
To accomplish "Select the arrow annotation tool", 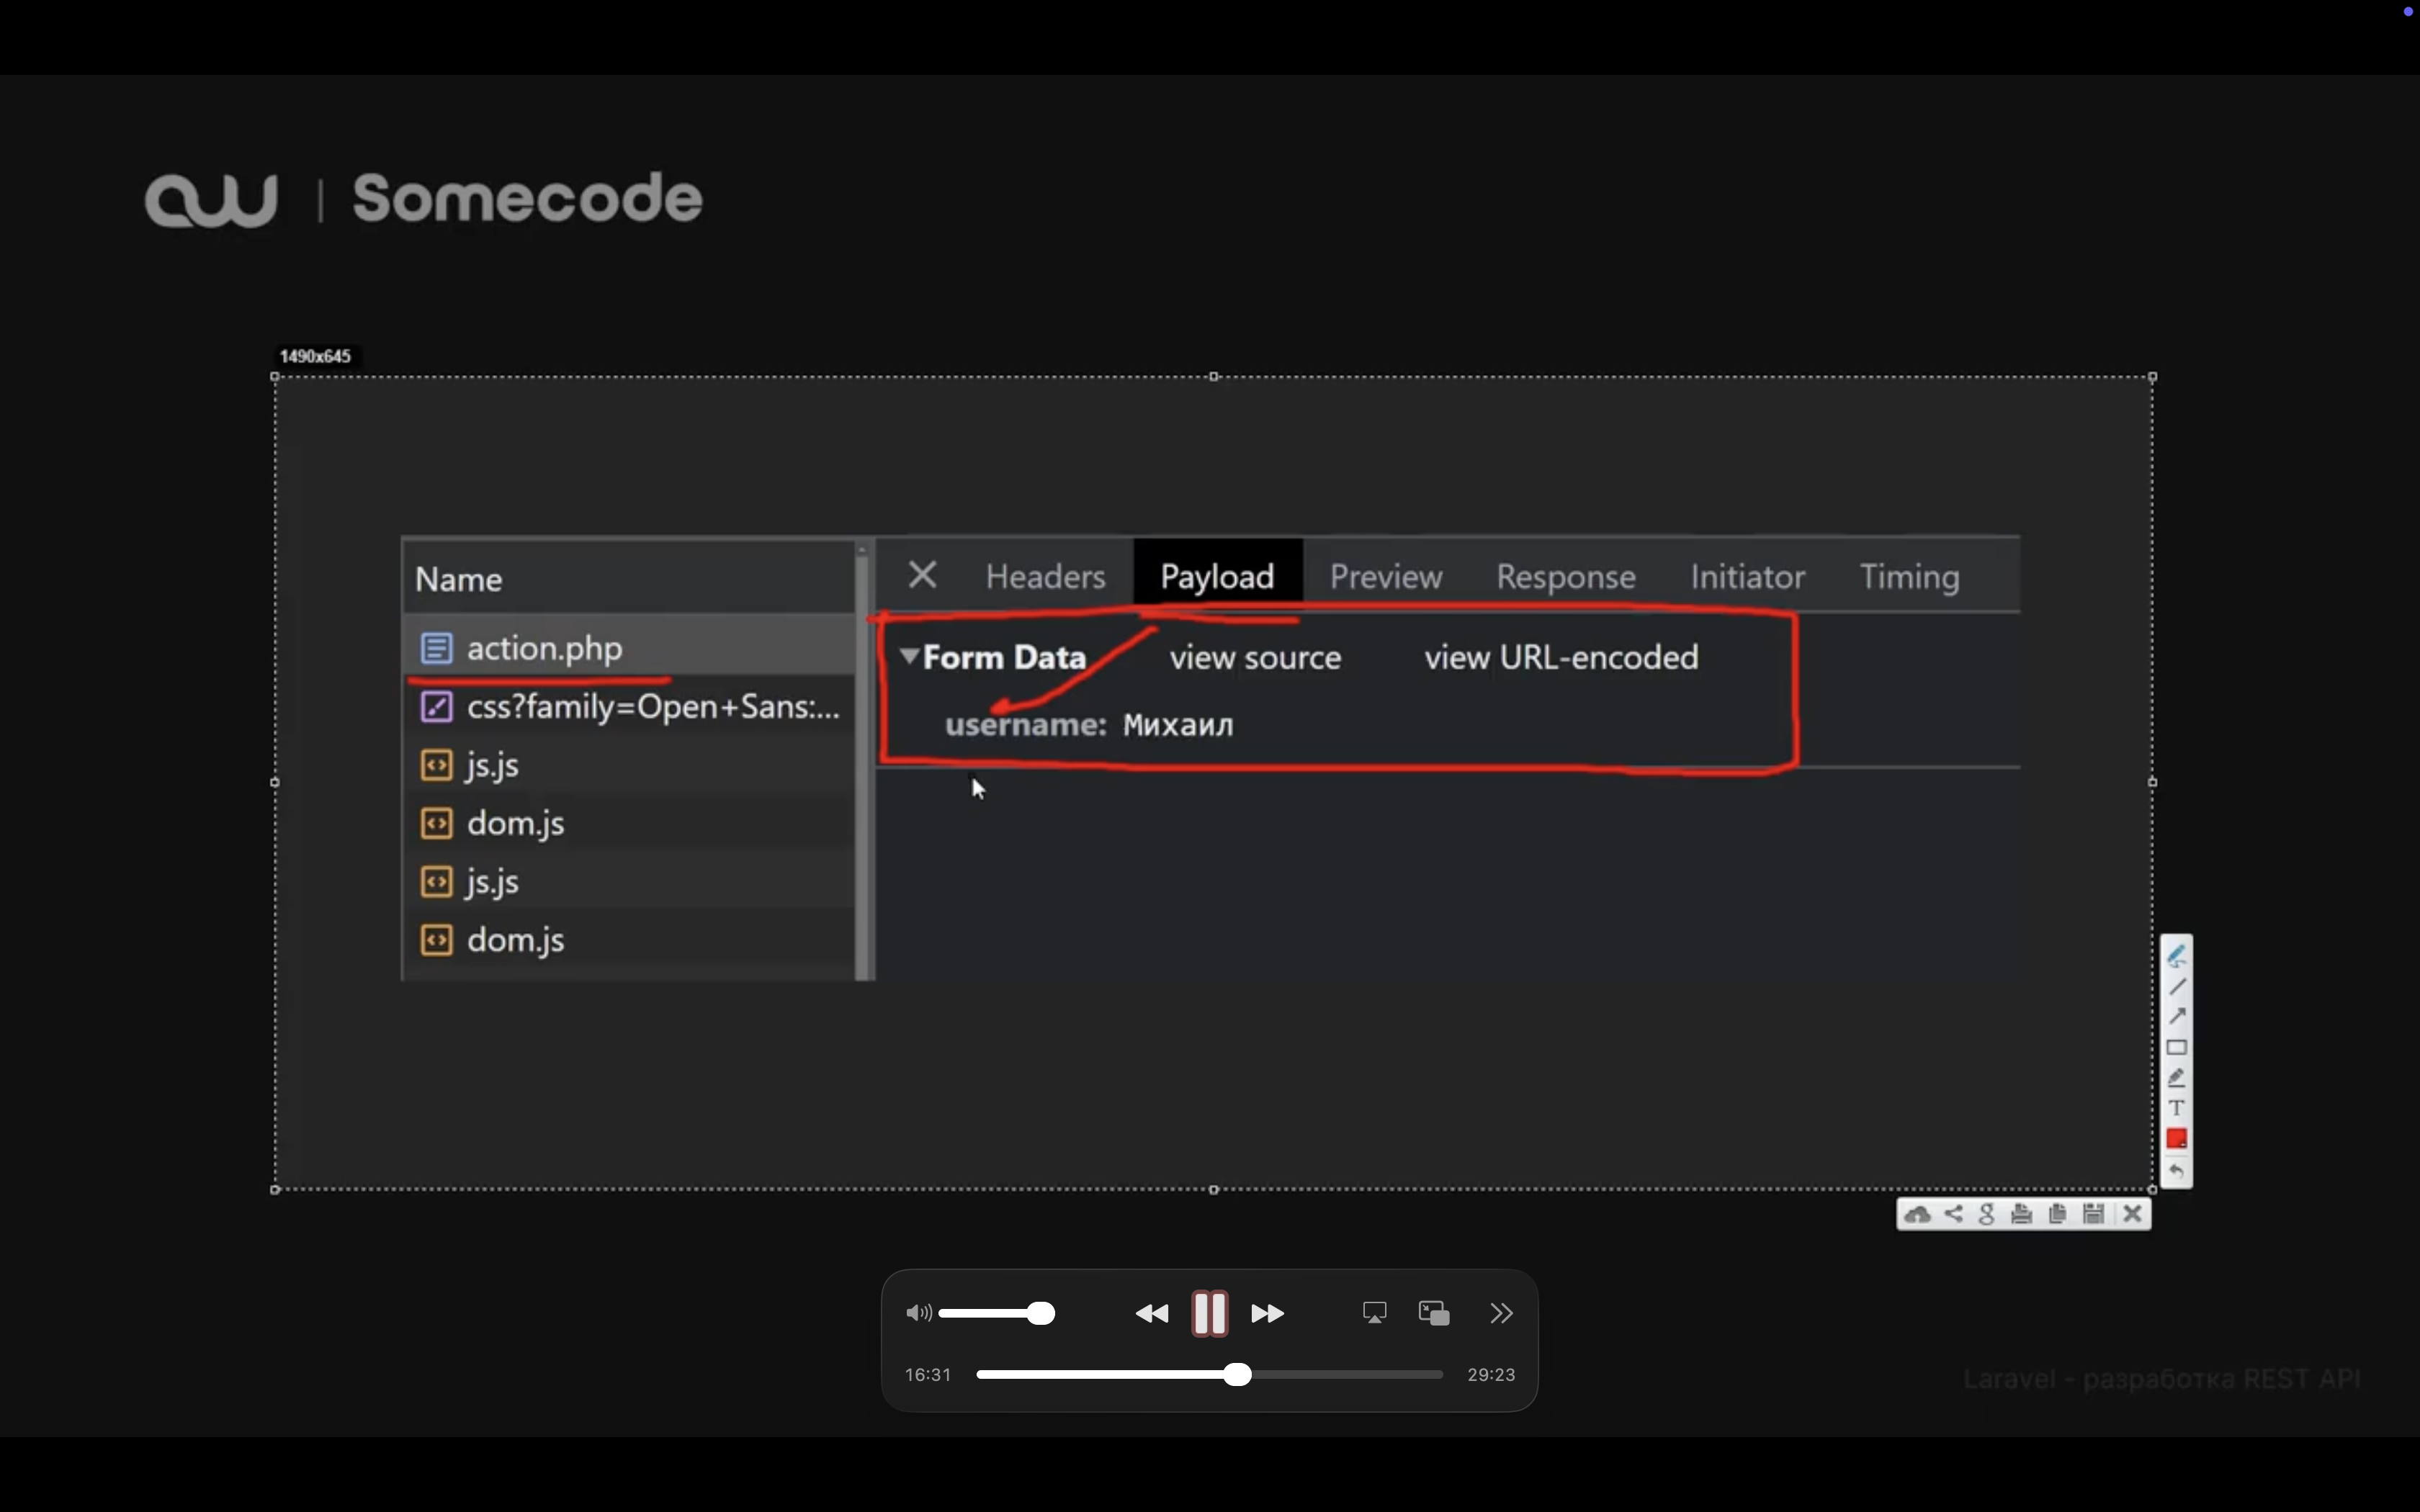I will 2176,1017.
